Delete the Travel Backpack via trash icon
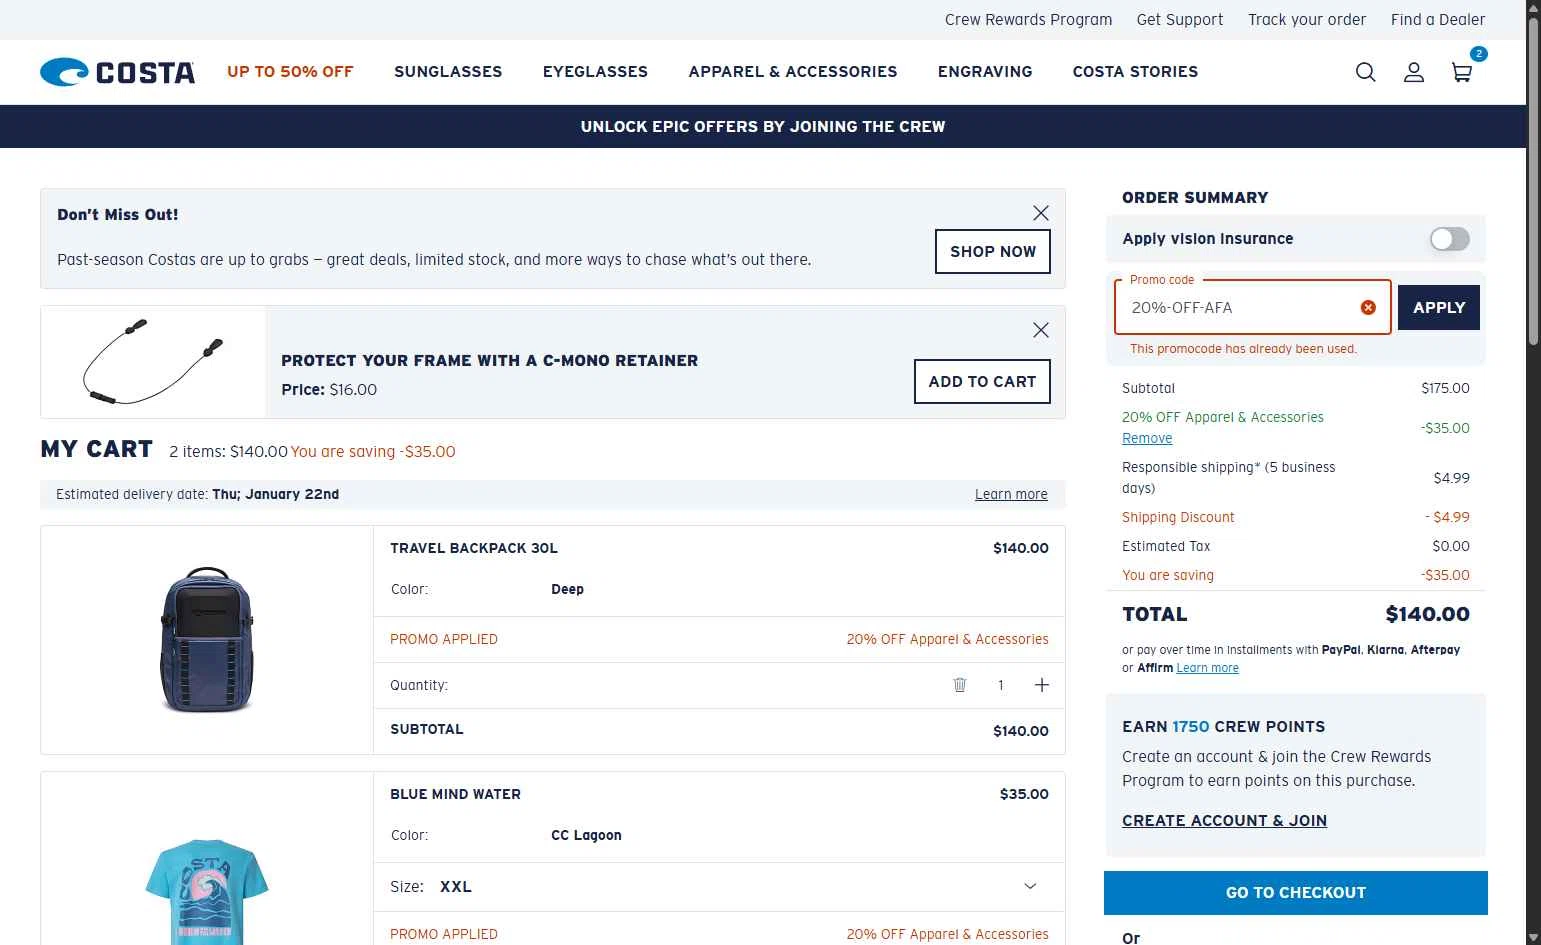 [959, 685]
